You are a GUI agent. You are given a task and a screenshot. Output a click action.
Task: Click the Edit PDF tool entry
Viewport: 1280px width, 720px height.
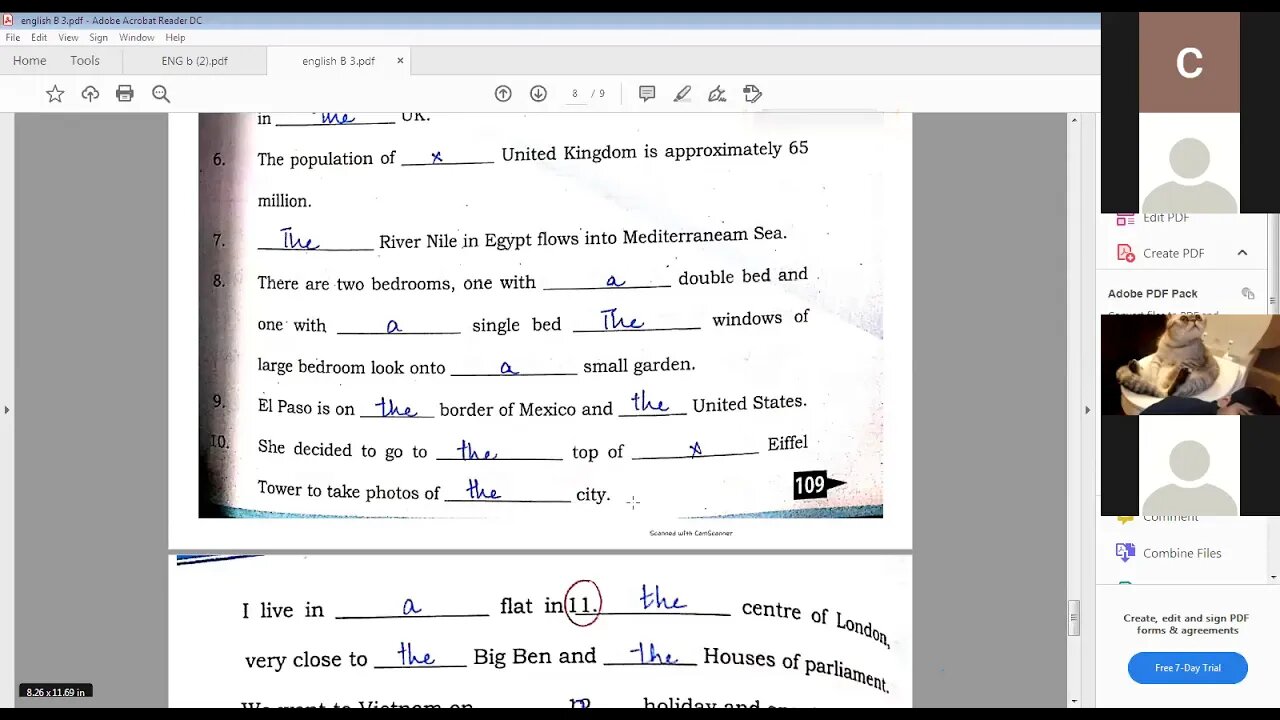coord(1166,218)
